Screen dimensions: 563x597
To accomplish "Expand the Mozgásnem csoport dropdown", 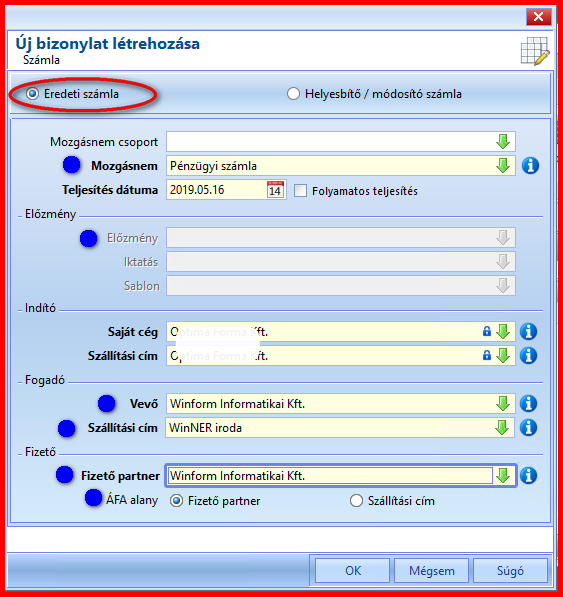I will point(503,142).
